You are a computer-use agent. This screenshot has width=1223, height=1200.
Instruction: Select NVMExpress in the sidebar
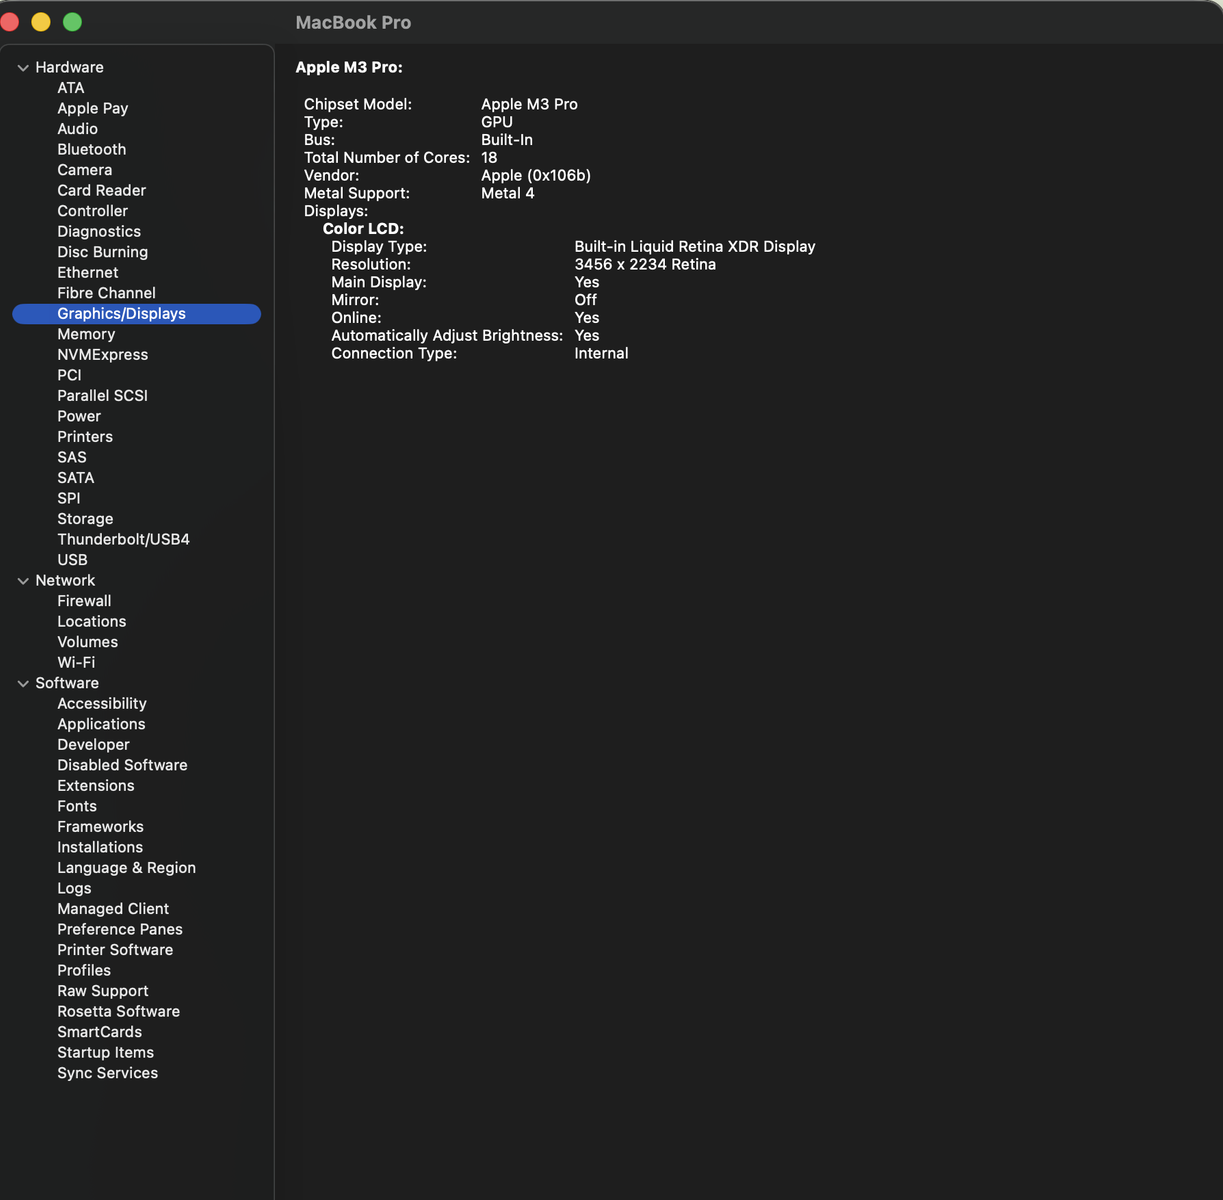[103, 355]
